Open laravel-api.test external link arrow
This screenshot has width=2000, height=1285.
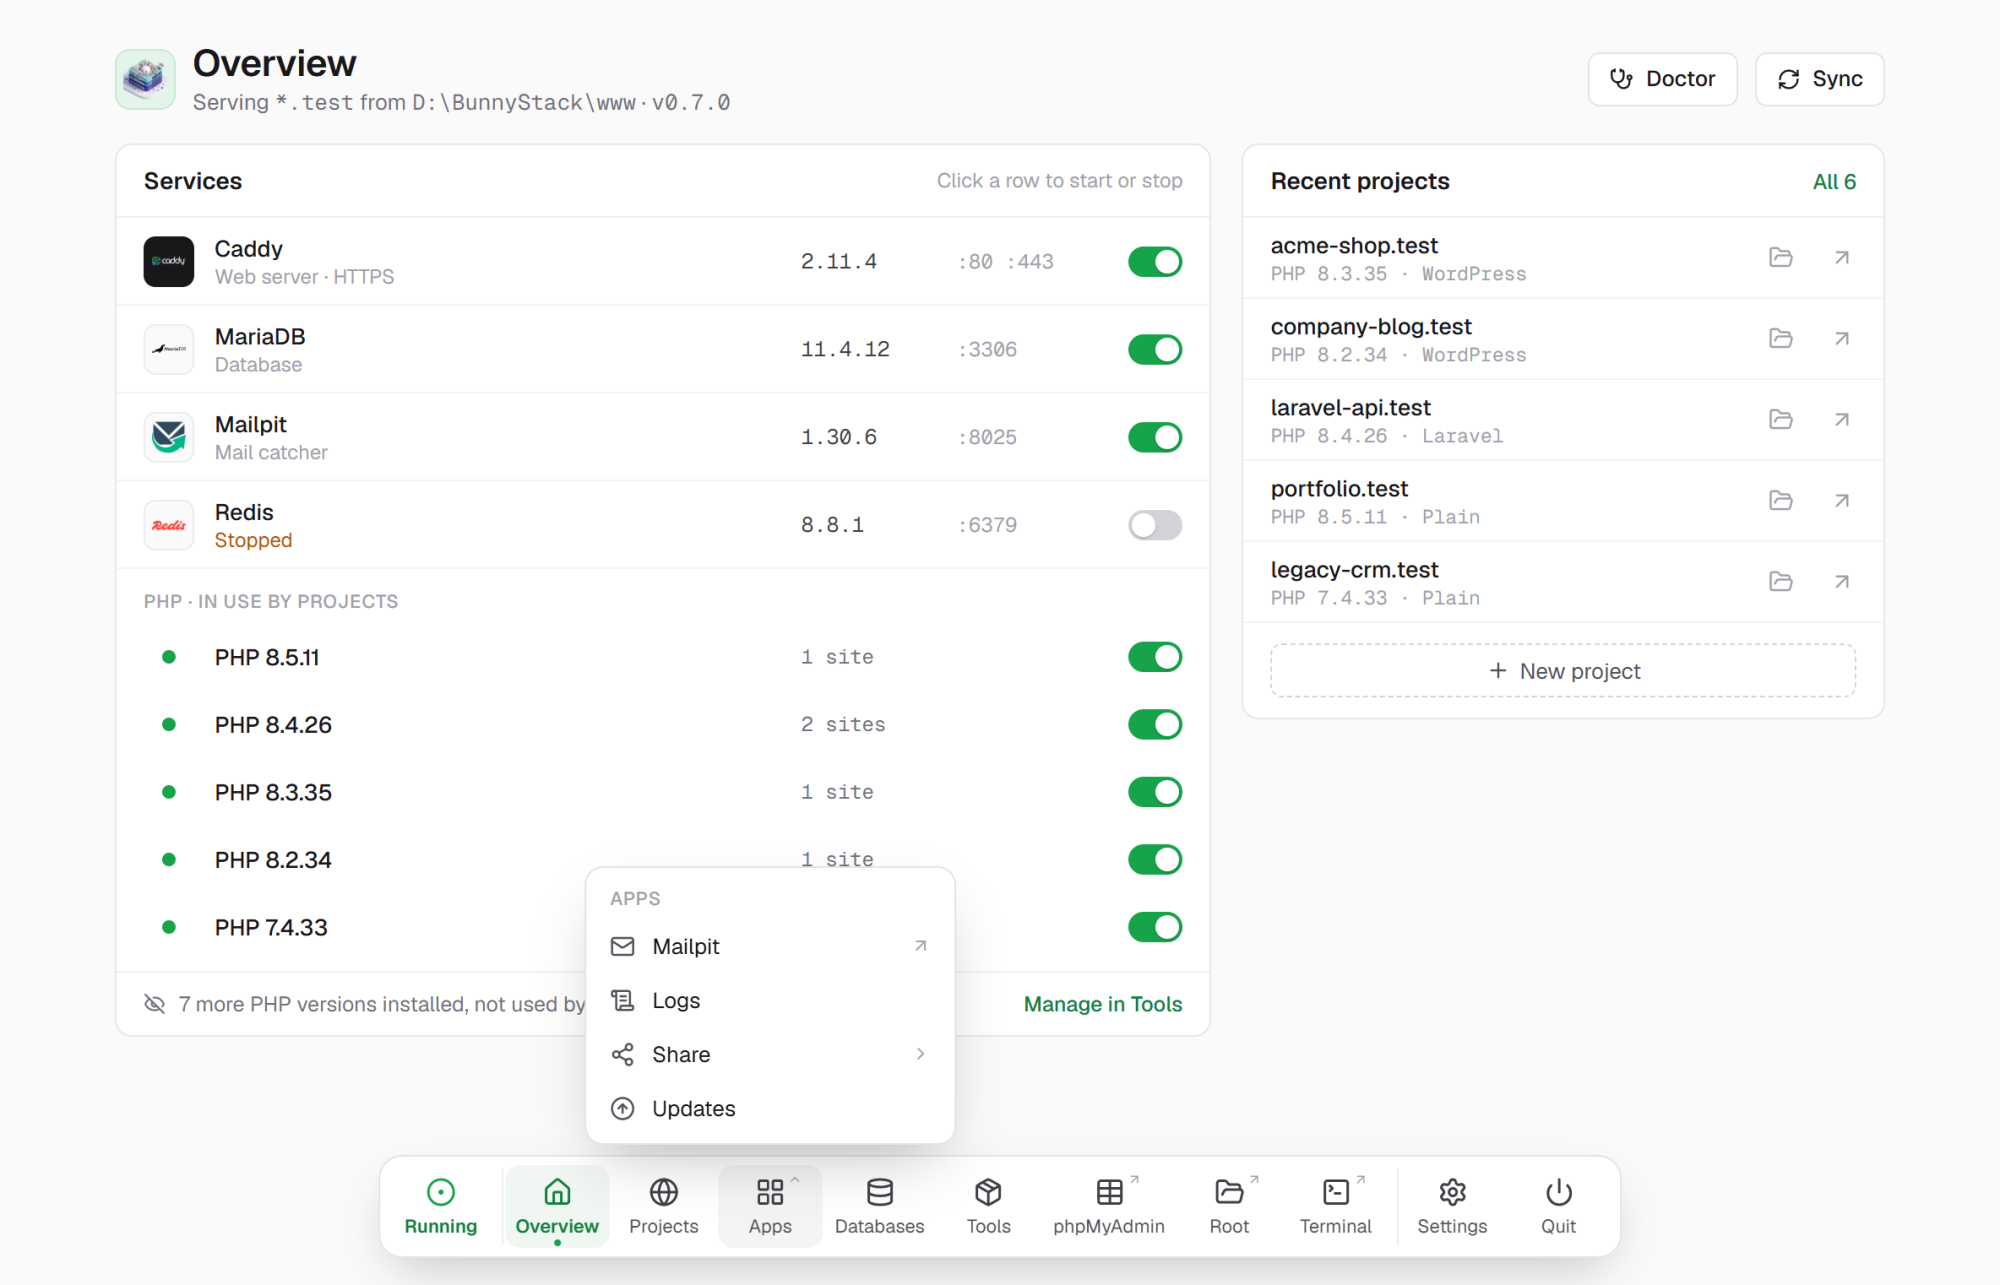[x=1841, y=419]
